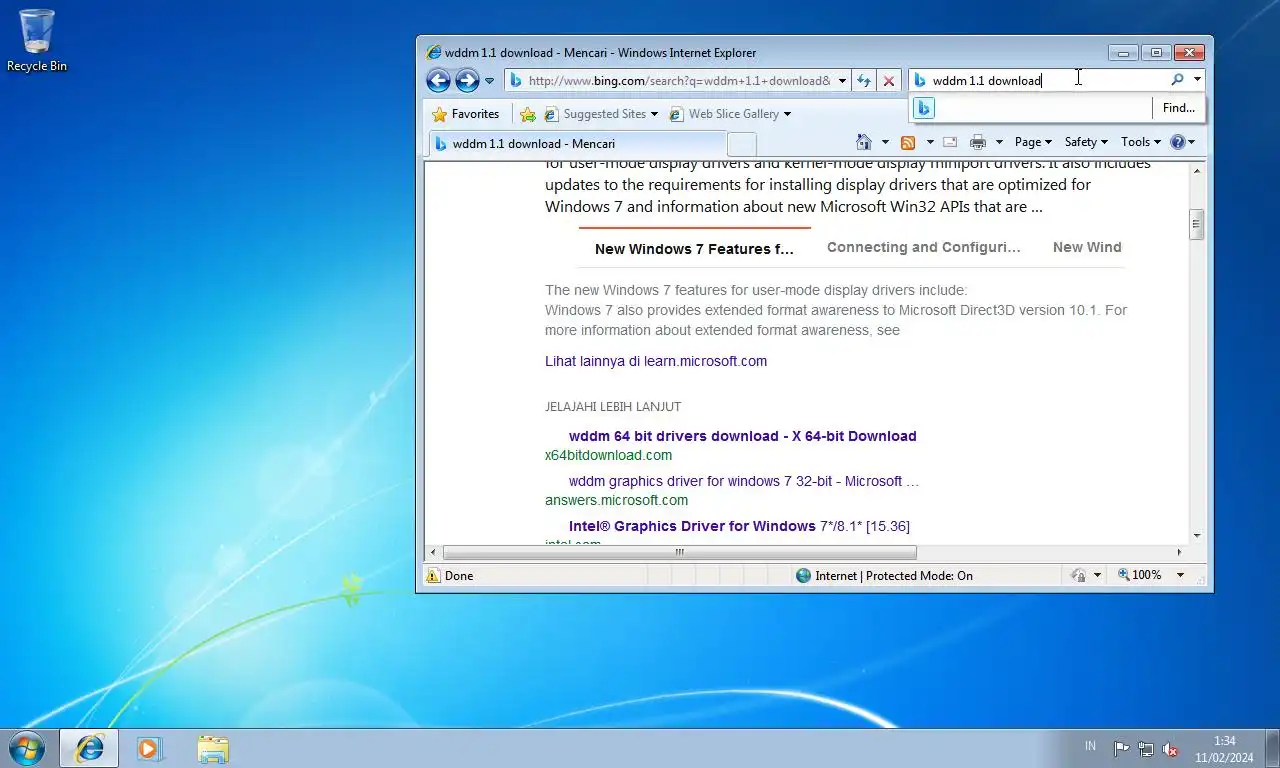Click the Internet zone globe icon
1280x768 pixels.
tap(803, 575)
